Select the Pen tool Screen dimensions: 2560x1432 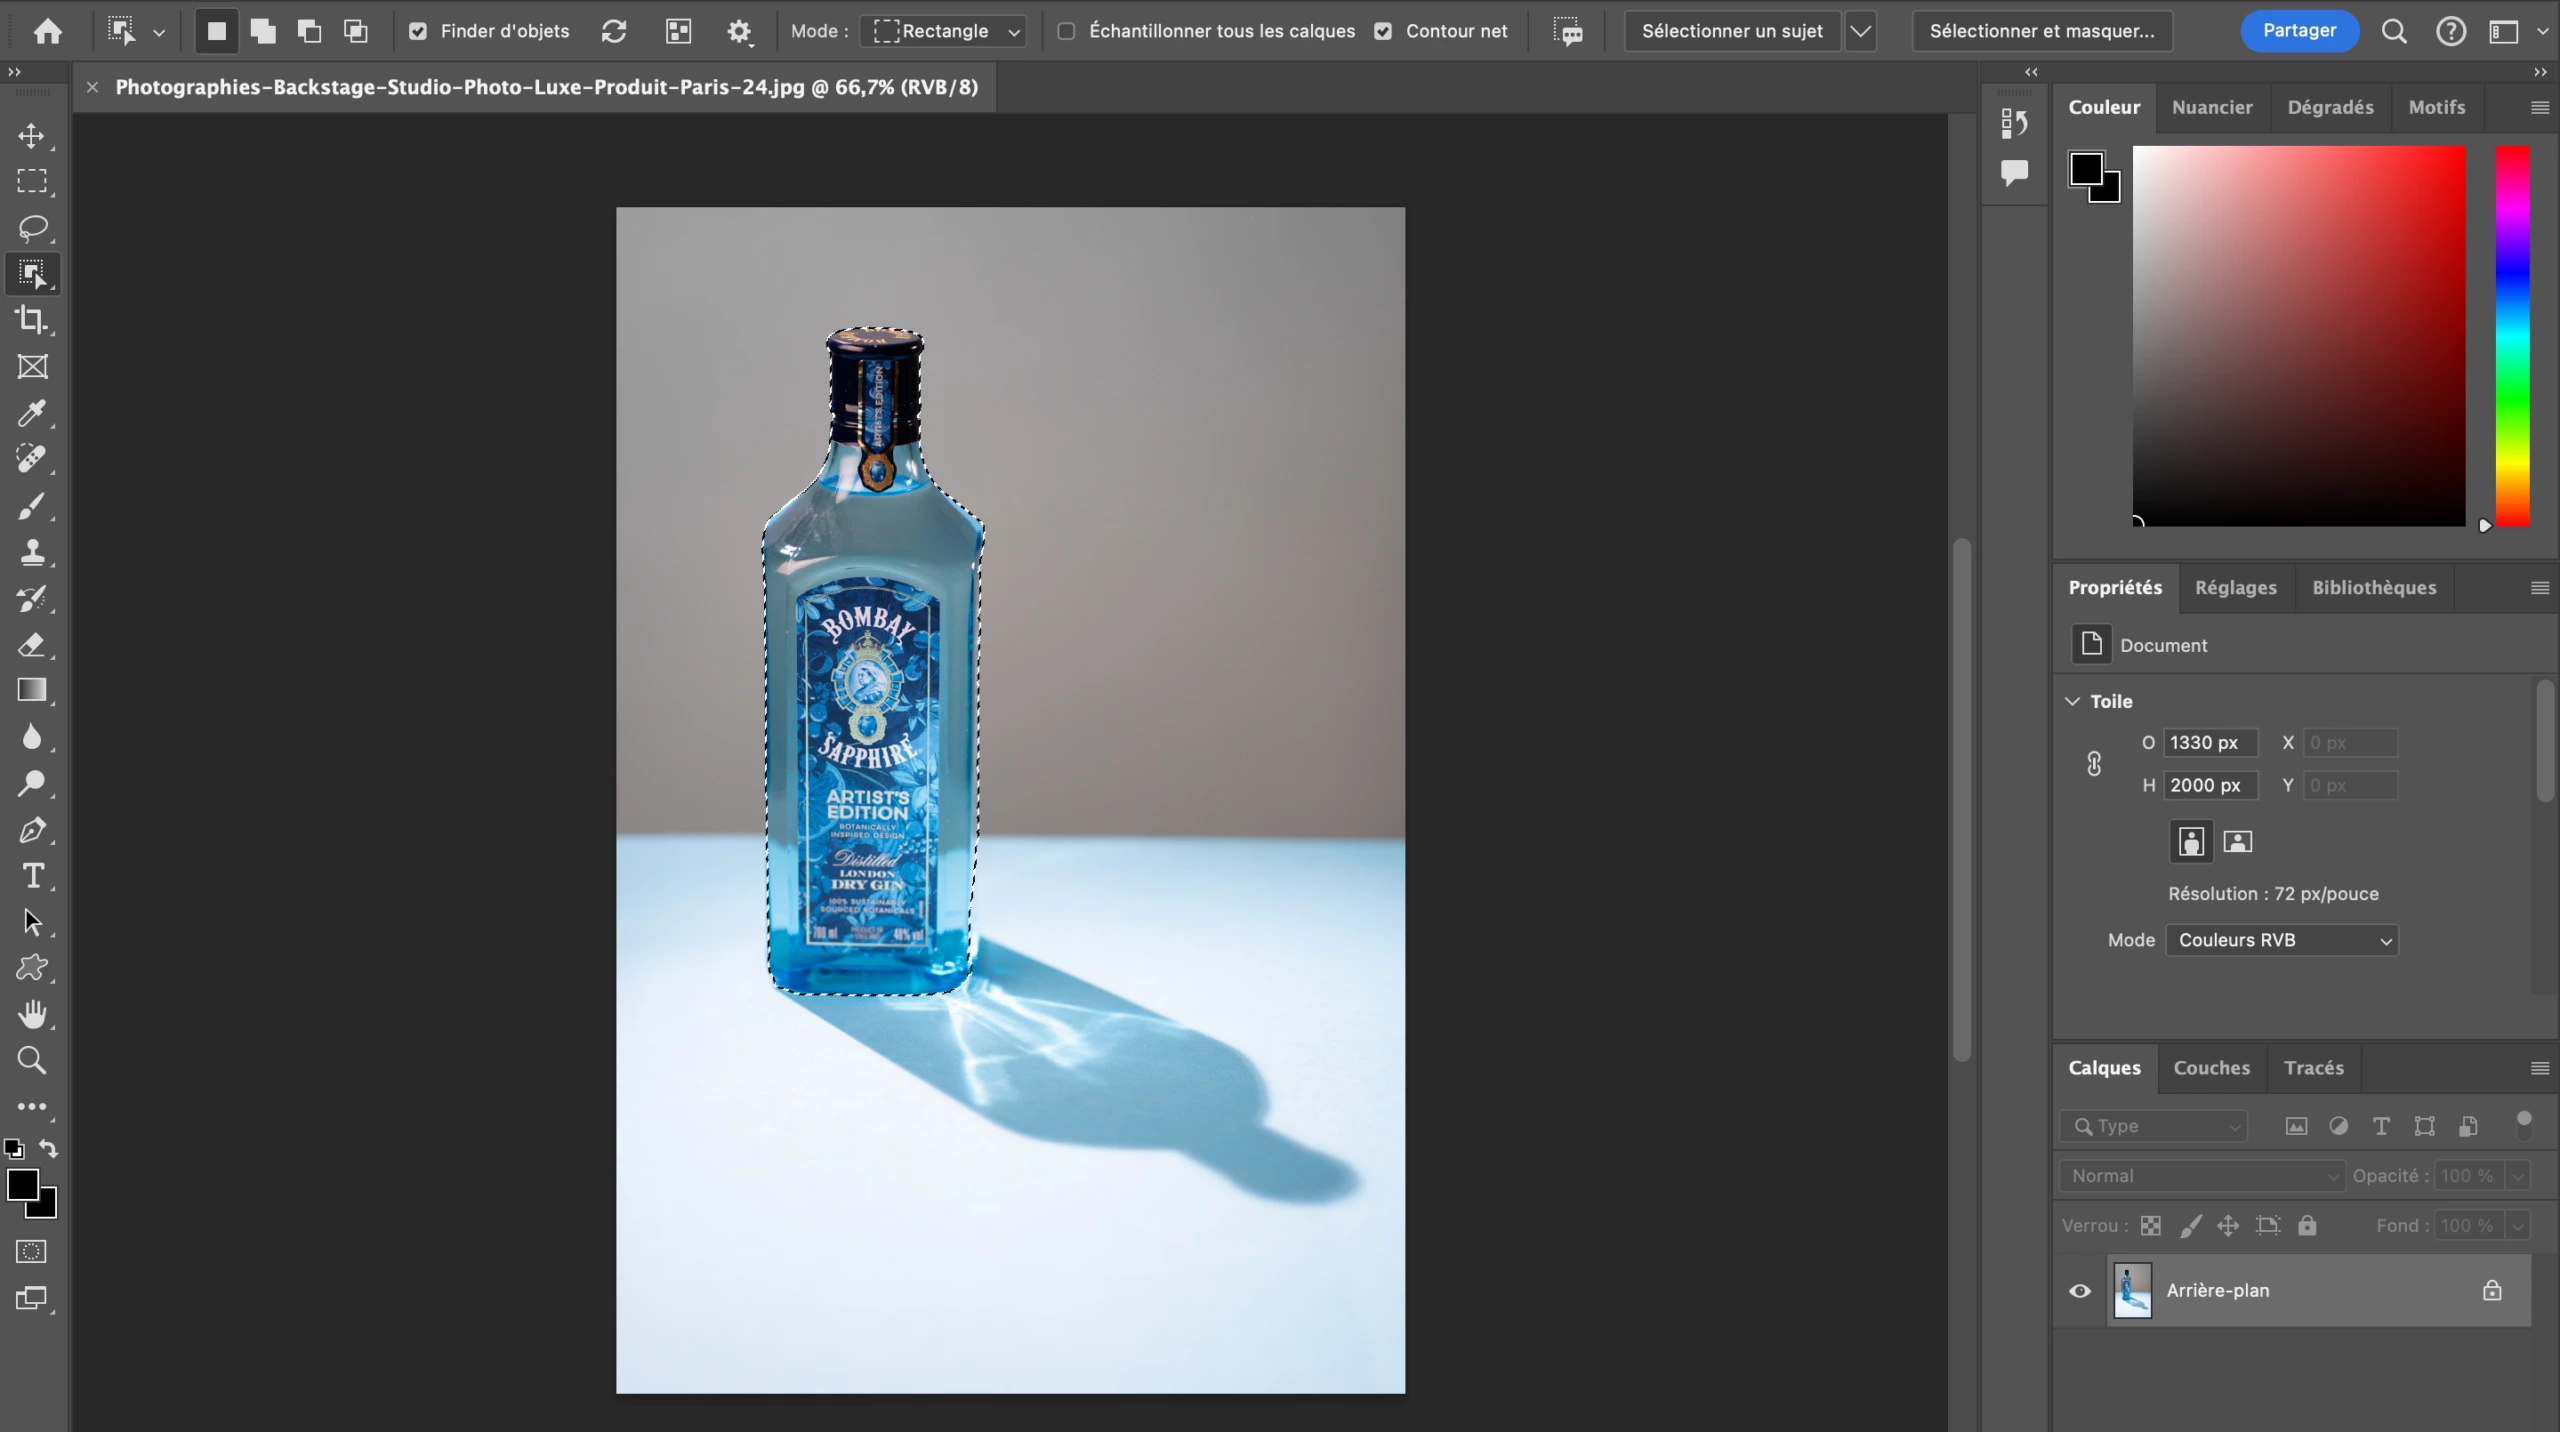(33, 830)
